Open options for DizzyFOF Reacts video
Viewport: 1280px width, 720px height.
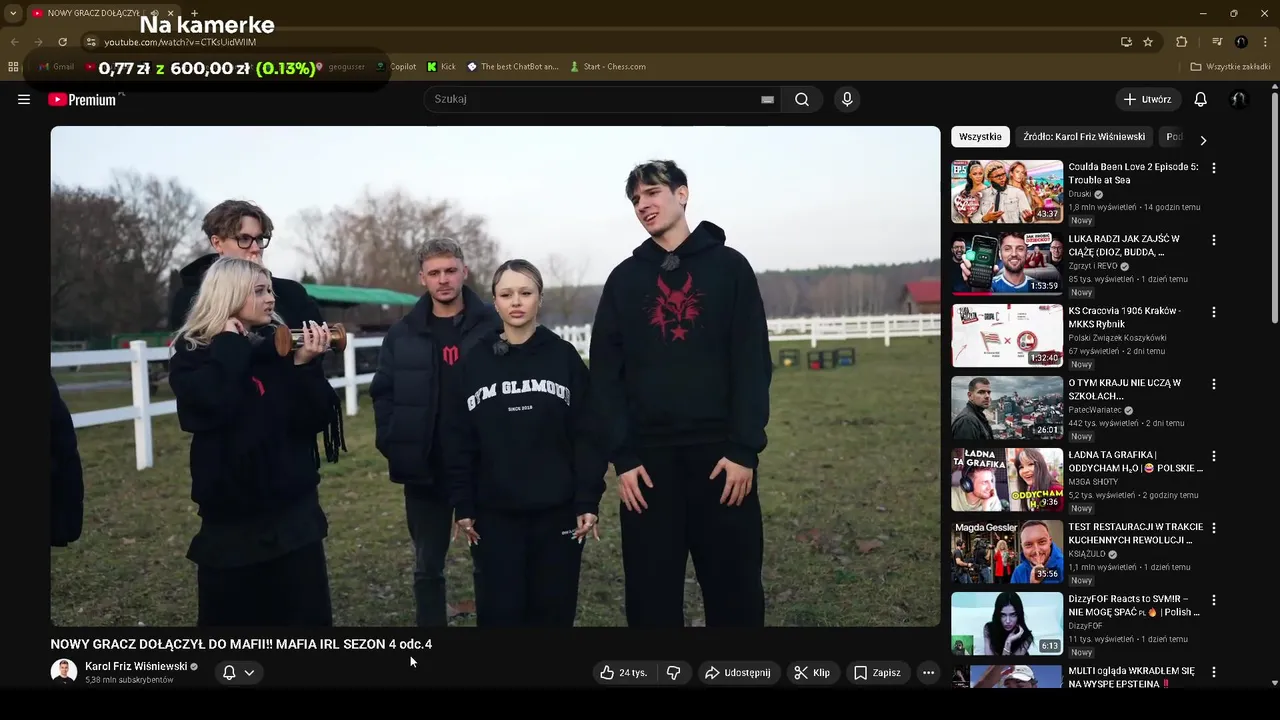click(x=1214, y=600)
